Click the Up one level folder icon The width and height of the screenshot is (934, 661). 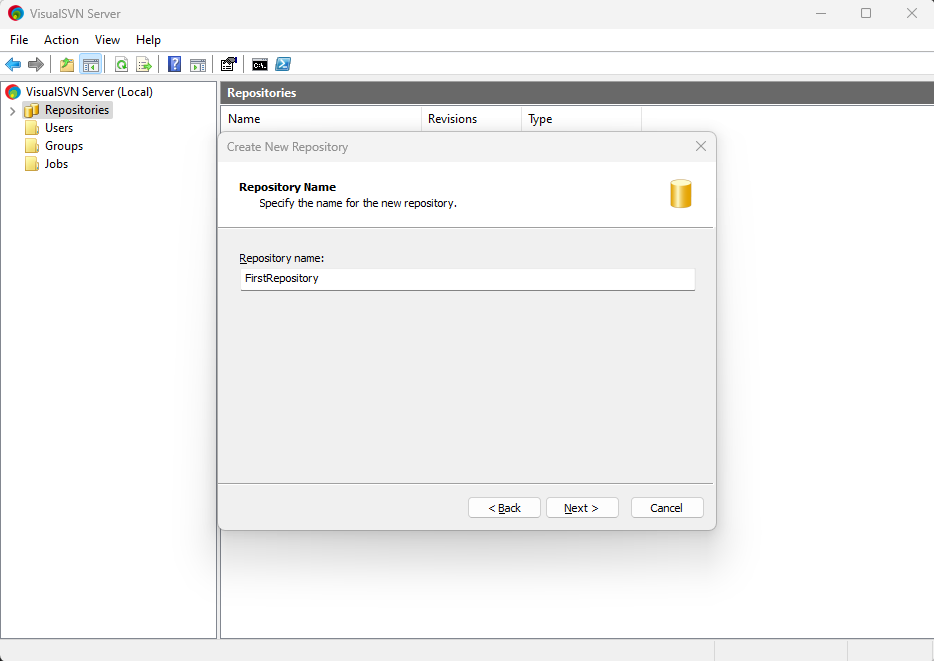point(67,65)
